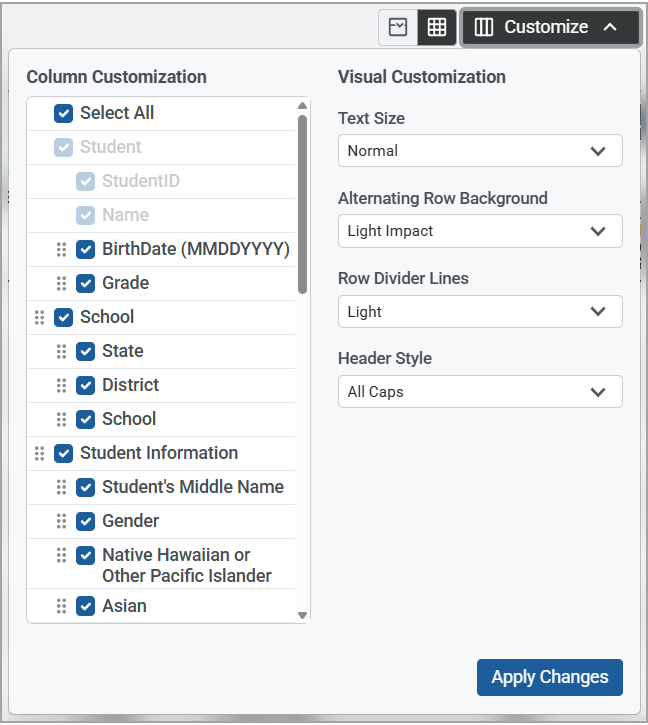Open Alternating Row Background dropdown
The image size is (648, 725).
[480, 231]
